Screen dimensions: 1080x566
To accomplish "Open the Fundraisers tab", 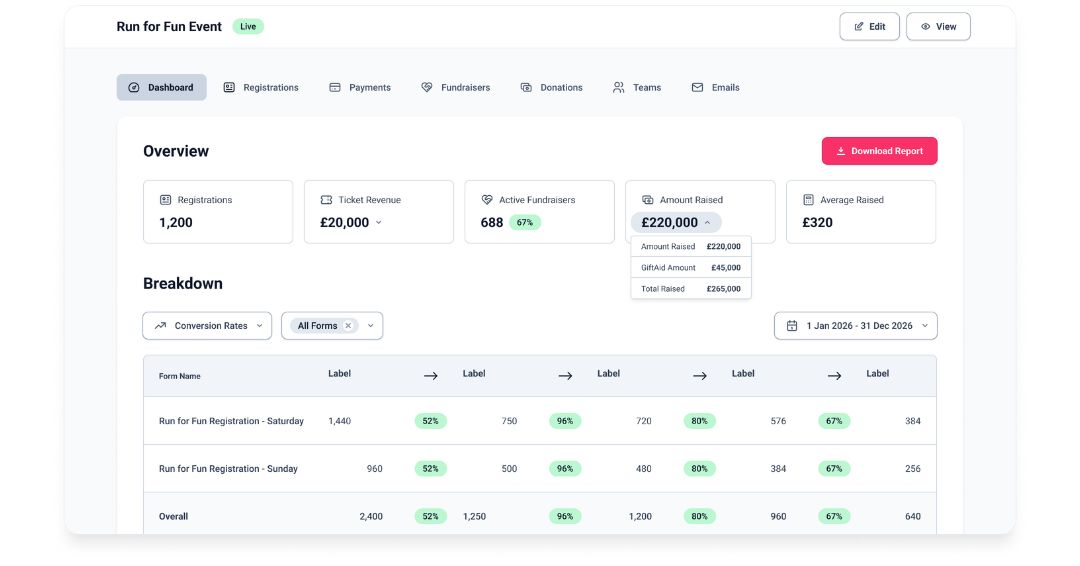I will coord(456,87).
